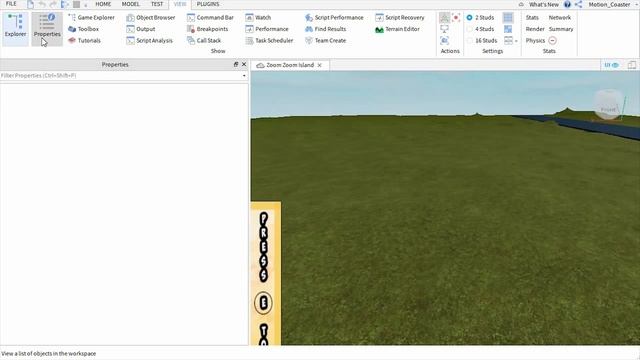The height and width of the screenshot is (360, 640).
Task: Toggle the Explorer panel button
Action: coord(16,28)
